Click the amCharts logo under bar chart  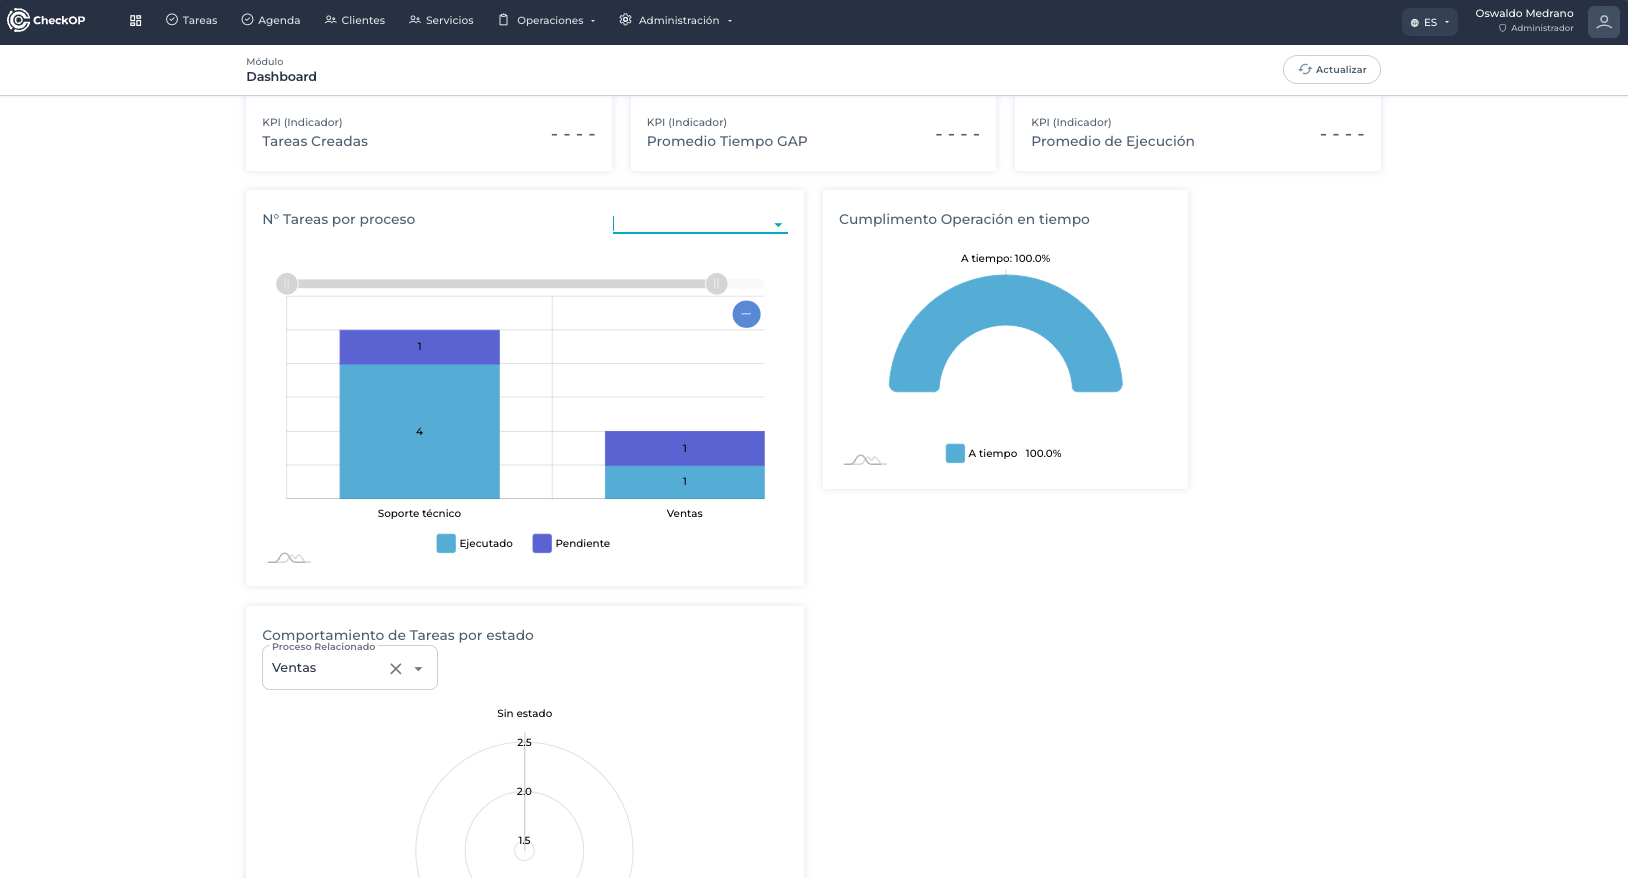tap(289, 557)
